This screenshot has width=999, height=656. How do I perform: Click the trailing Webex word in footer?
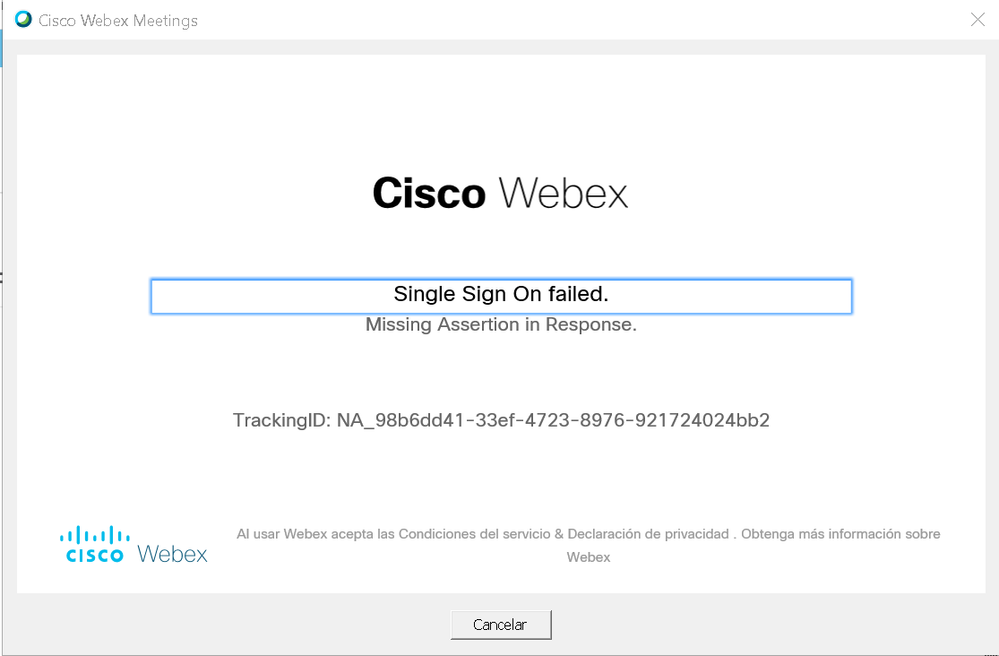588,557
